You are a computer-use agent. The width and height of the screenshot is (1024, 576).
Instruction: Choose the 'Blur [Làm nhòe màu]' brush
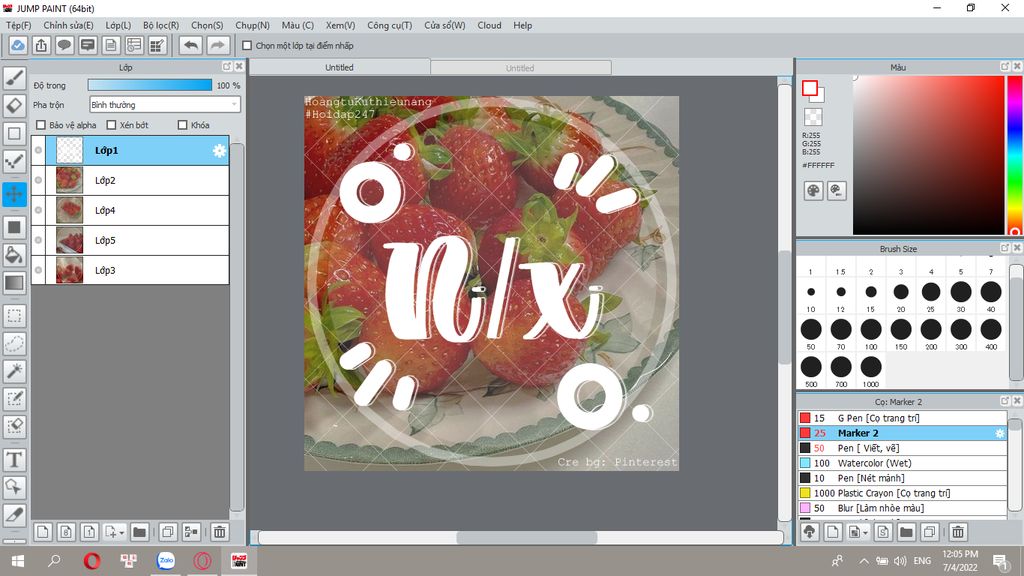(902, 508)
